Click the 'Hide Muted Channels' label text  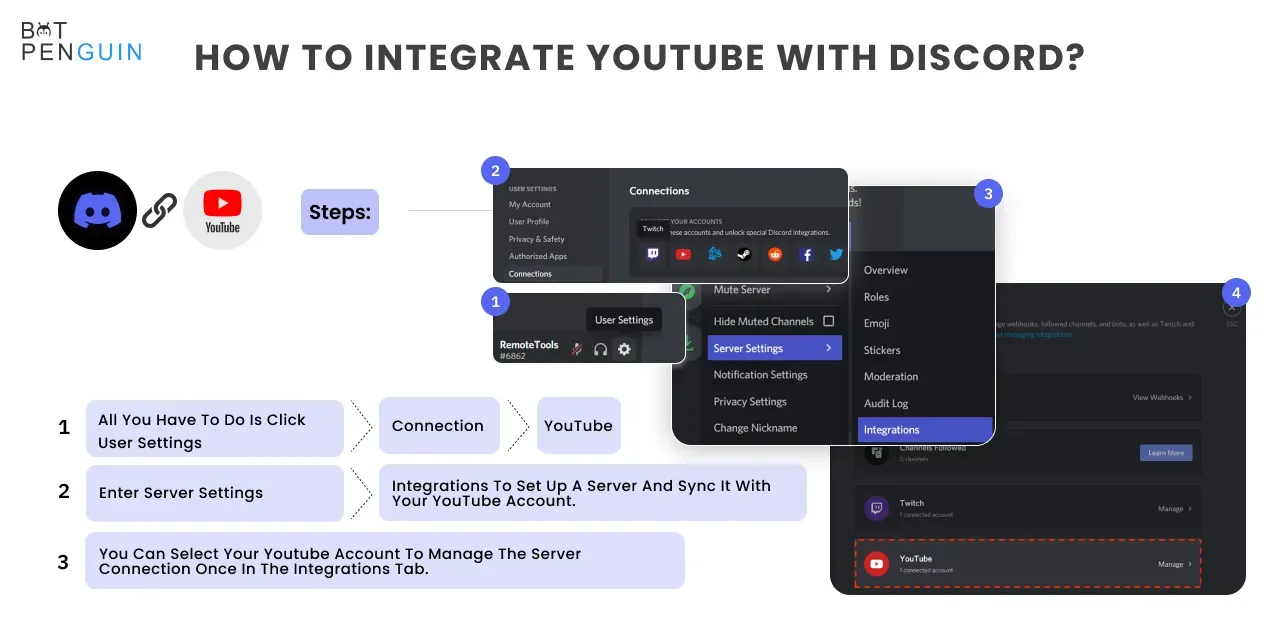coord(764,321)
